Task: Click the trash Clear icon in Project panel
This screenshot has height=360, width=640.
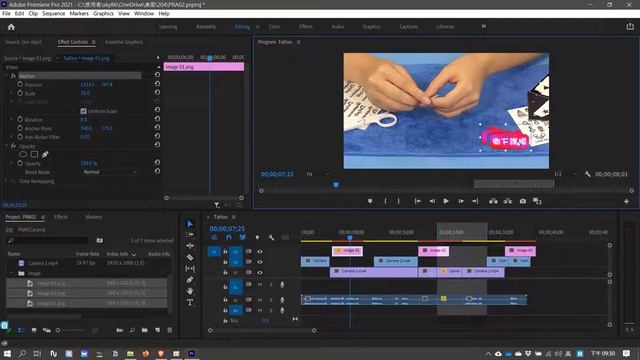Action: 169,330
